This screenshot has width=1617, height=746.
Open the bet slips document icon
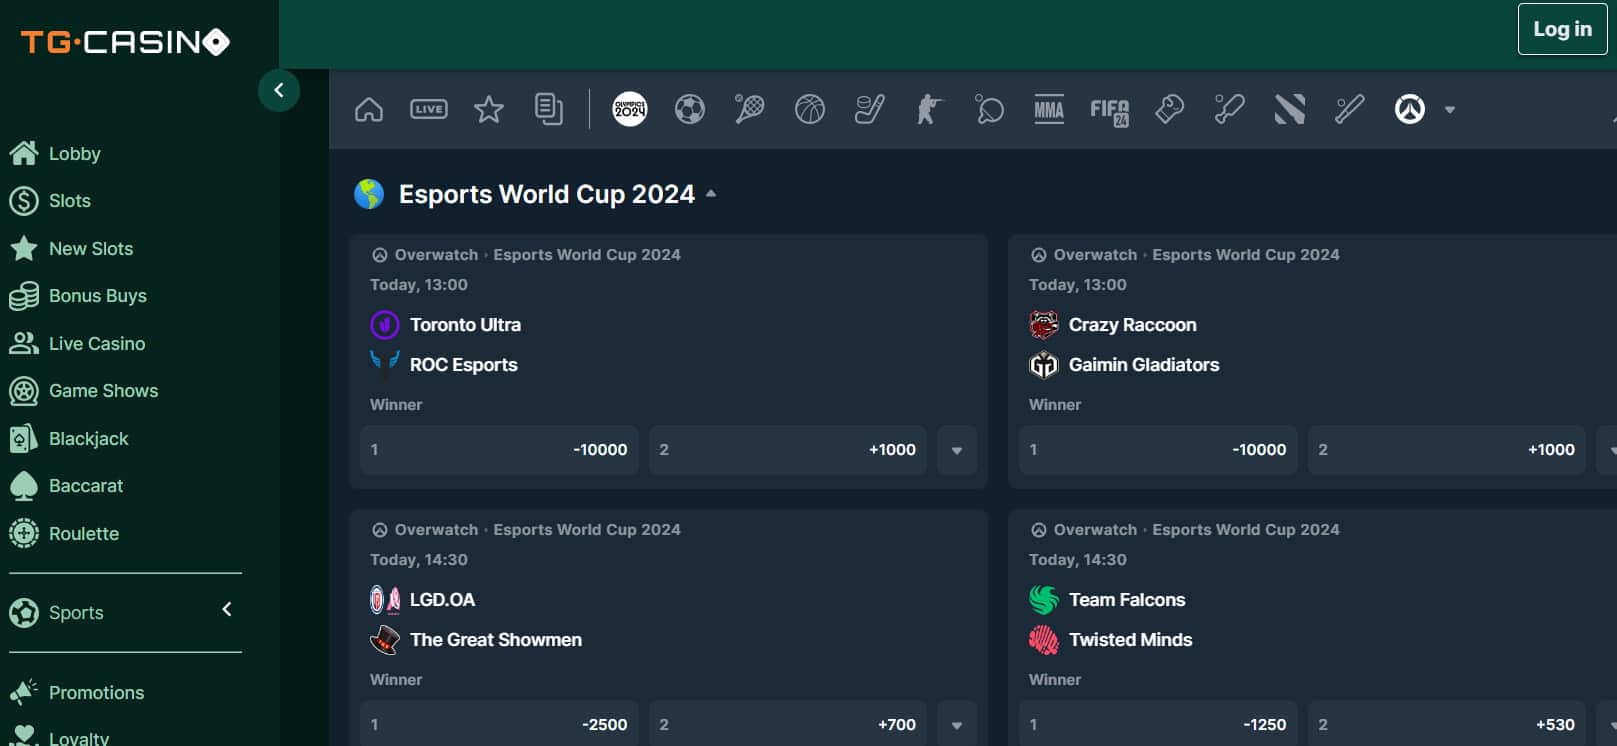click(549, 109)
